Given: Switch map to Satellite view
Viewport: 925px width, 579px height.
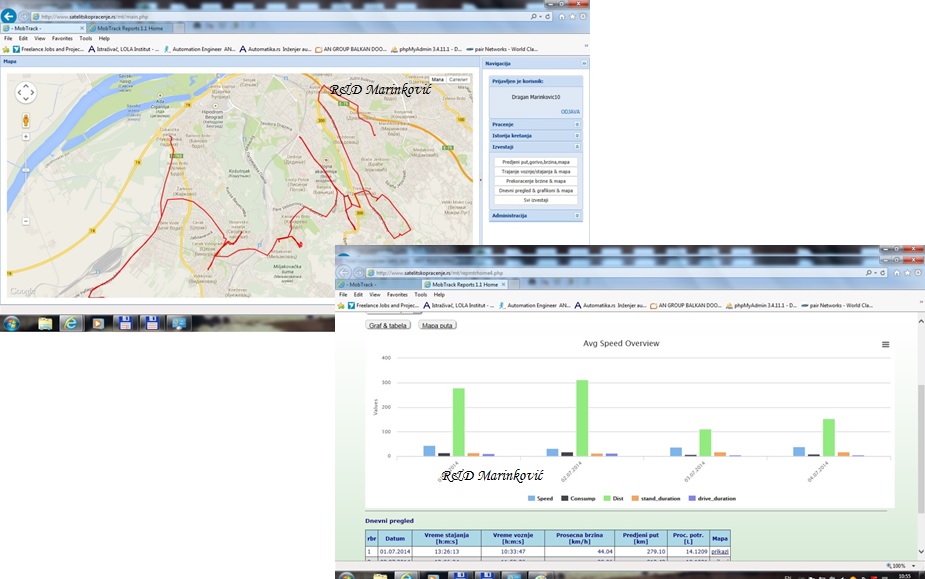Looking at the screenshot, I should (458, 80).
